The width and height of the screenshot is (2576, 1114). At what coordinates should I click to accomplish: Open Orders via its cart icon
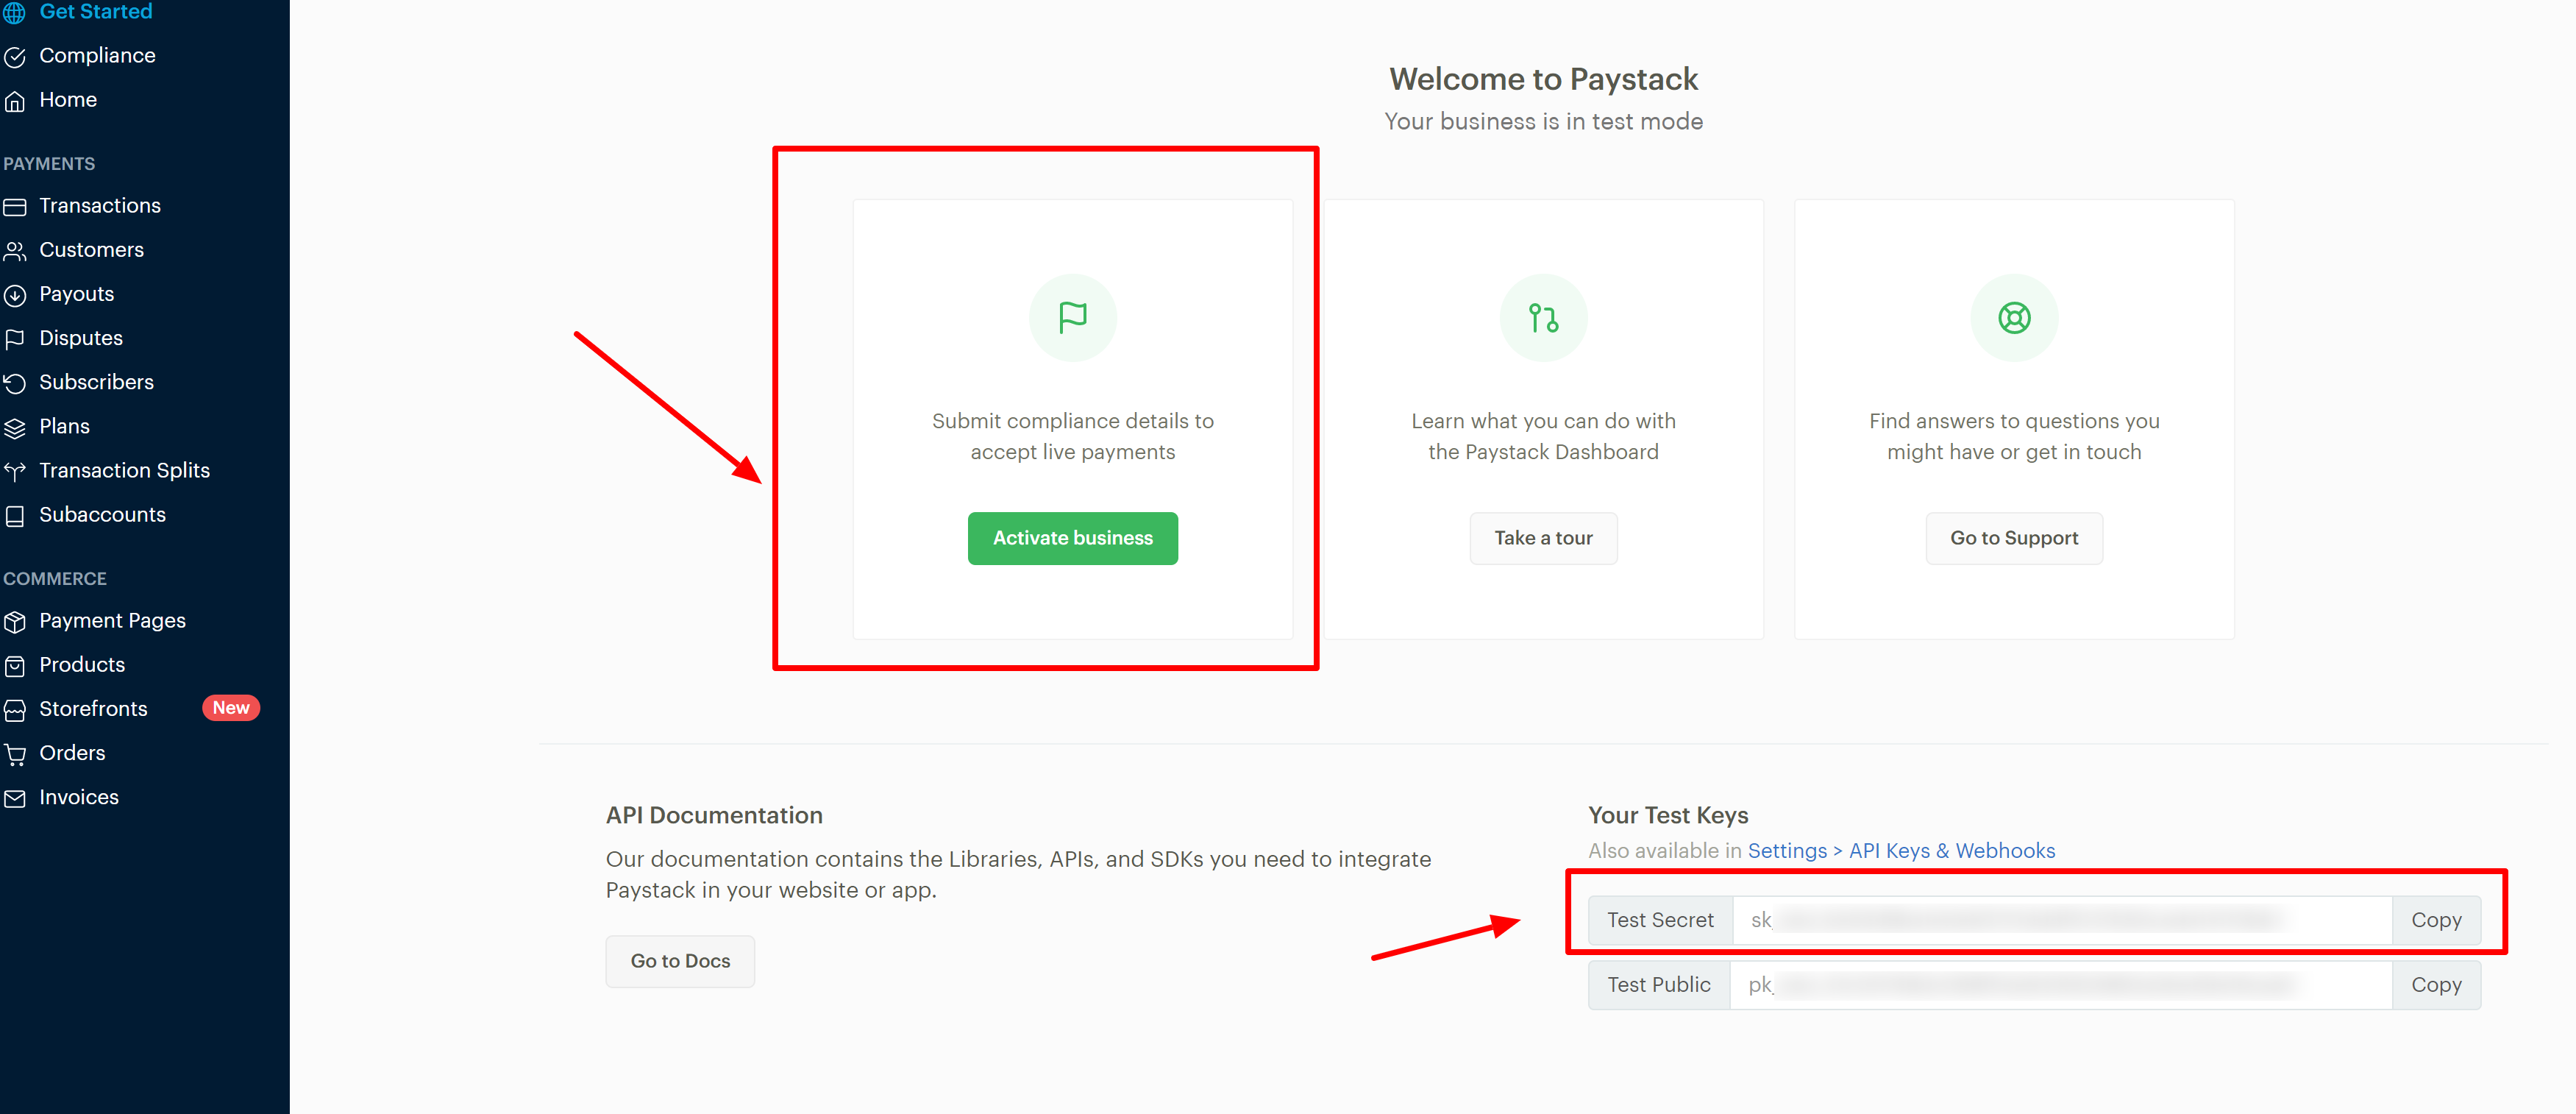click(x=15, y=754)
